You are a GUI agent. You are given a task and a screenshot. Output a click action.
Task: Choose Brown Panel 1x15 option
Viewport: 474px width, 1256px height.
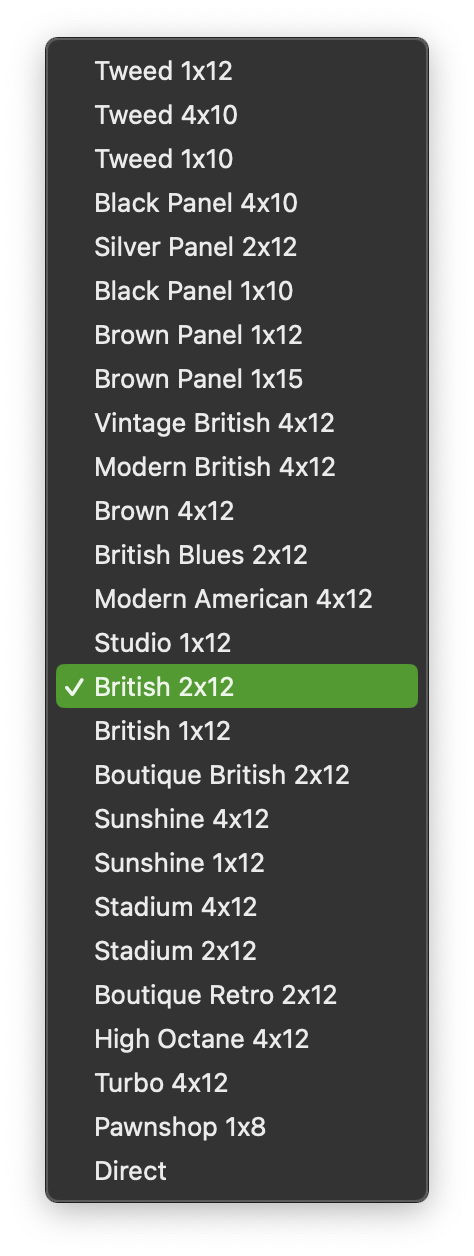coord(237,379)
